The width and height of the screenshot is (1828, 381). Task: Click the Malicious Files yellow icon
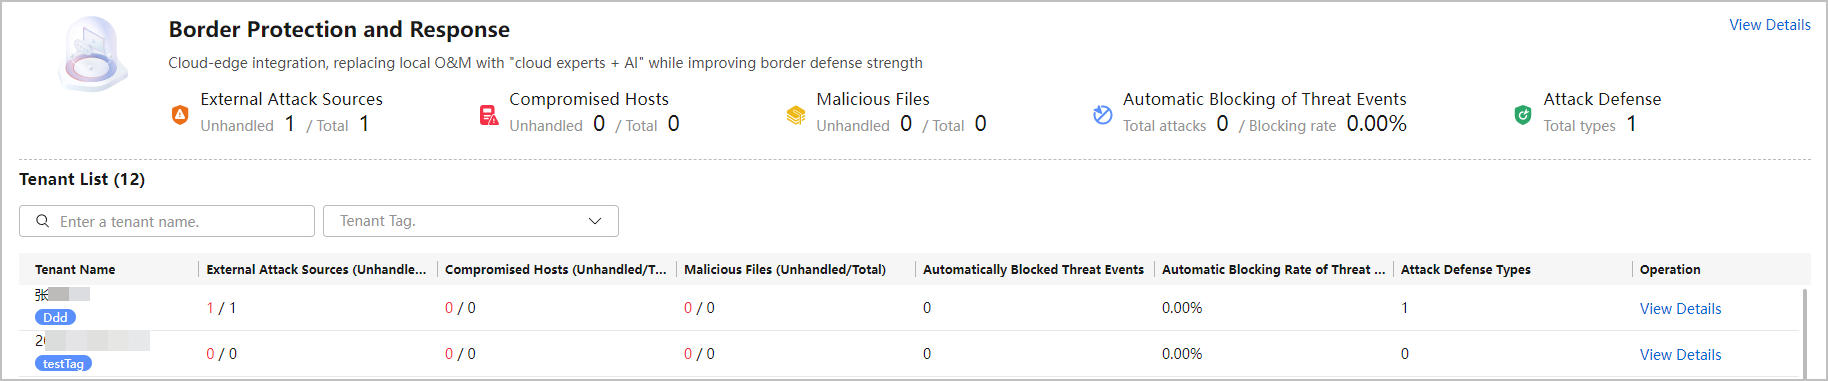[x=796, y=115]
